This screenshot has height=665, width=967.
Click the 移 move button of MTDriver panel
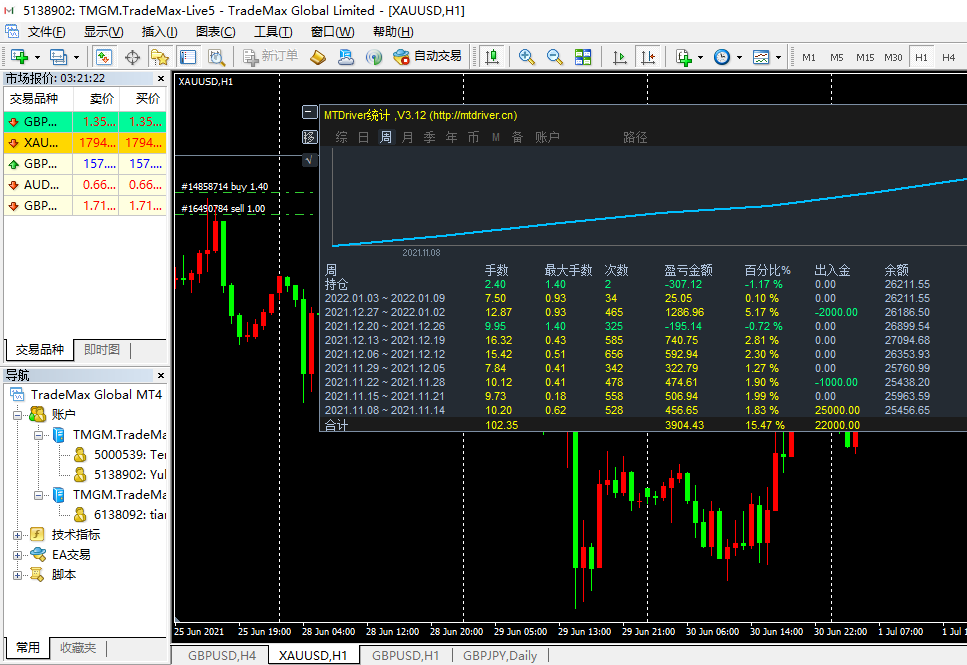pyautogui.click(x=310, y=137)
